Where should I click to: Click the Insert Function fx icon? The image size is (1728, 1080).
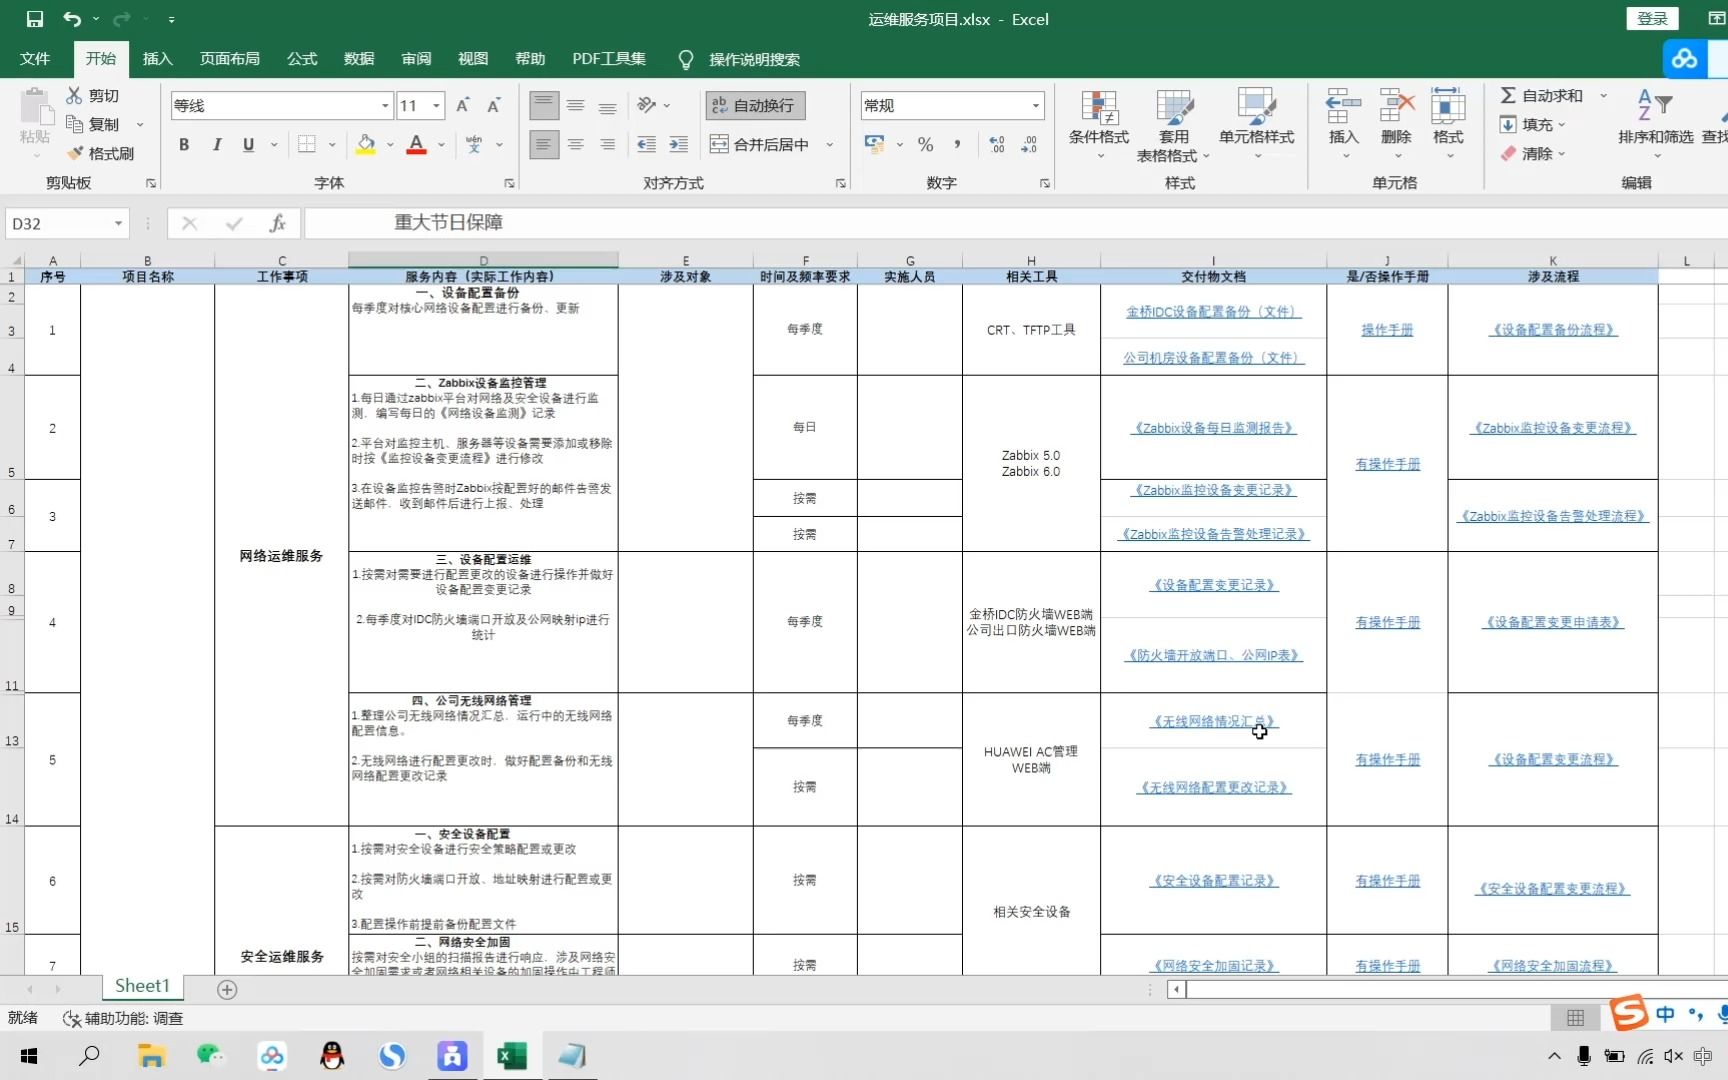point(278,223)
